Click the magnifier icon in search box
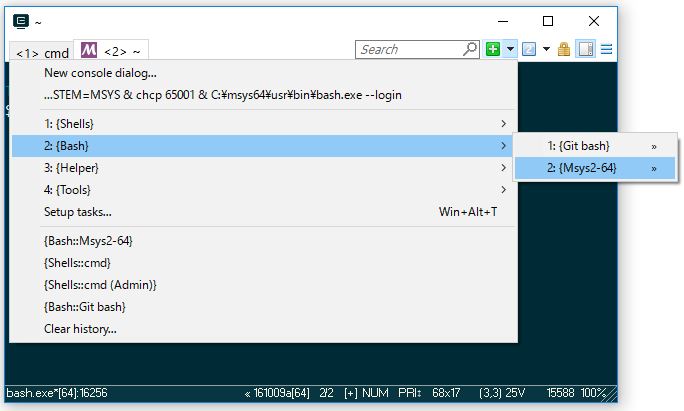This screenshot has width=684, height=411. (x=470, y=49)
